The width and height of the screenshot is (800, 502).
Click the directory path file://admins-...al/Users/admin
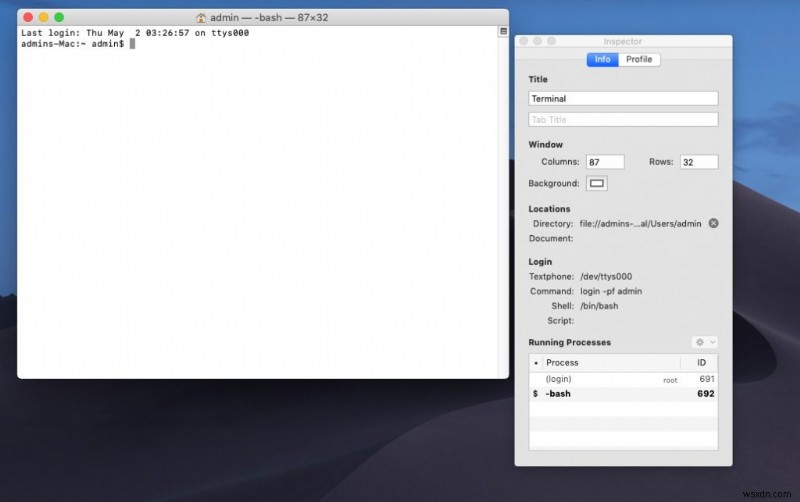[x=640, y=223]
